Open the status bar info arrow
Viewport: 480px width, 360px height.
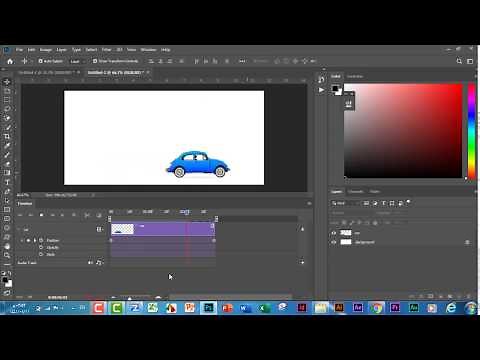93,195
